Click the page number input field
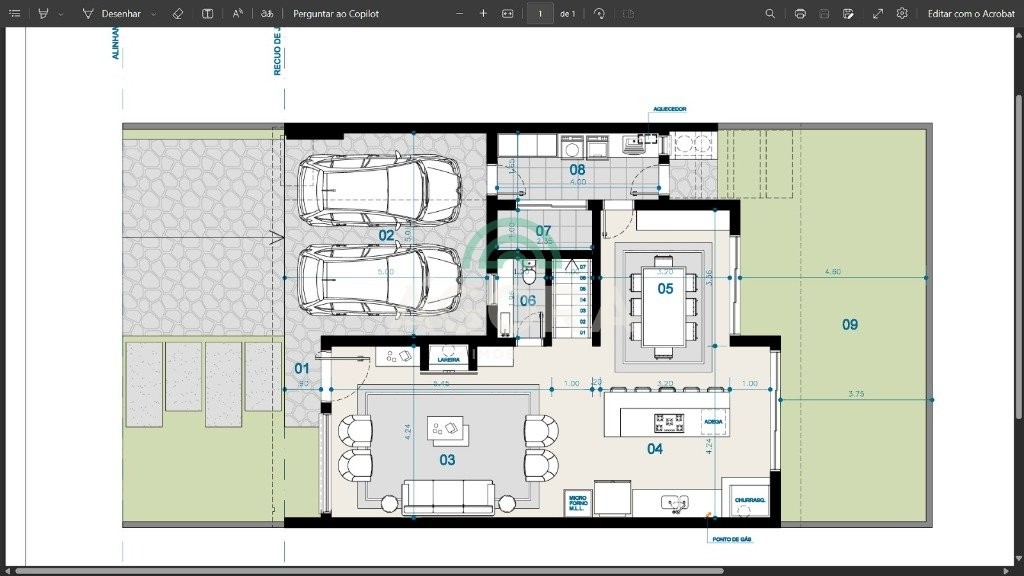 click(540, 14)
